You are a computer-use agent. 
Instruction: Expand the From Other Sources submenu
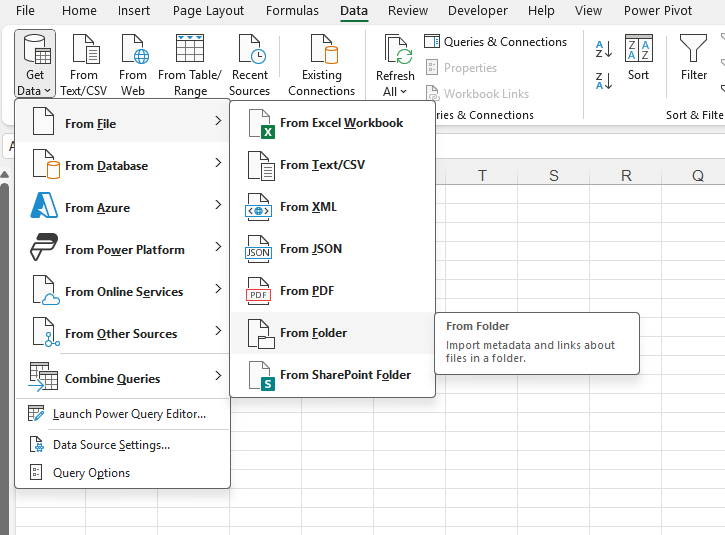click(123, 332)
